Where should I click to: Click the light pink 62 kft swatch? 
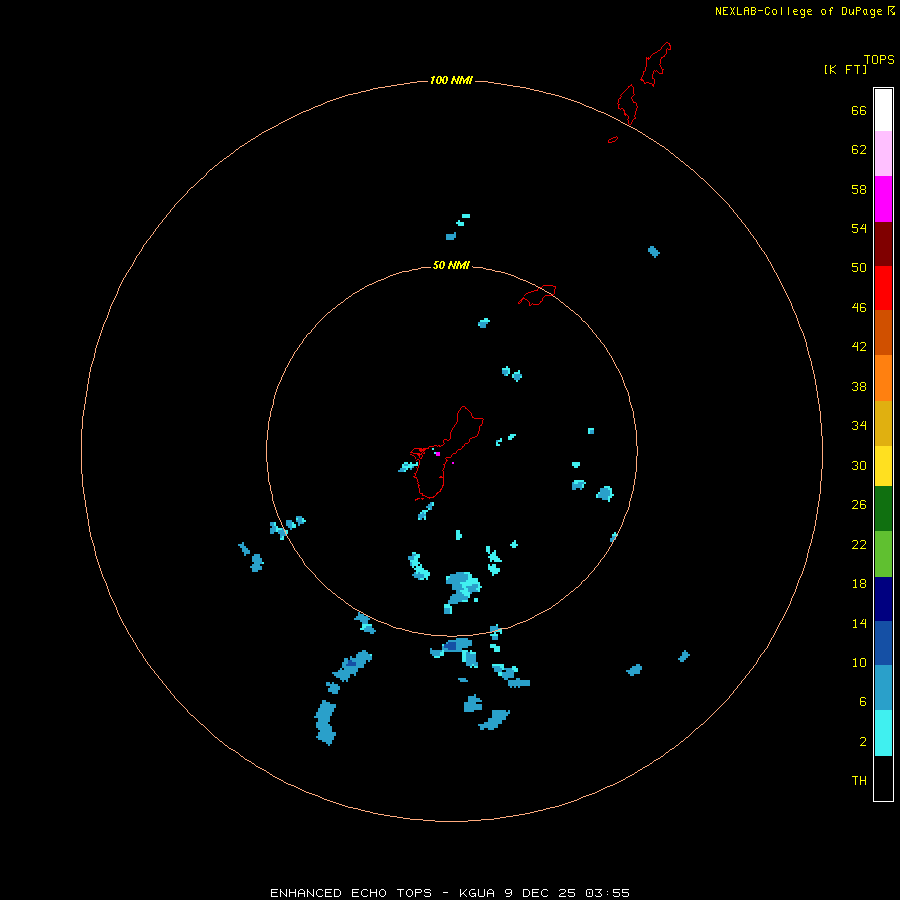[x=883, y=153]
